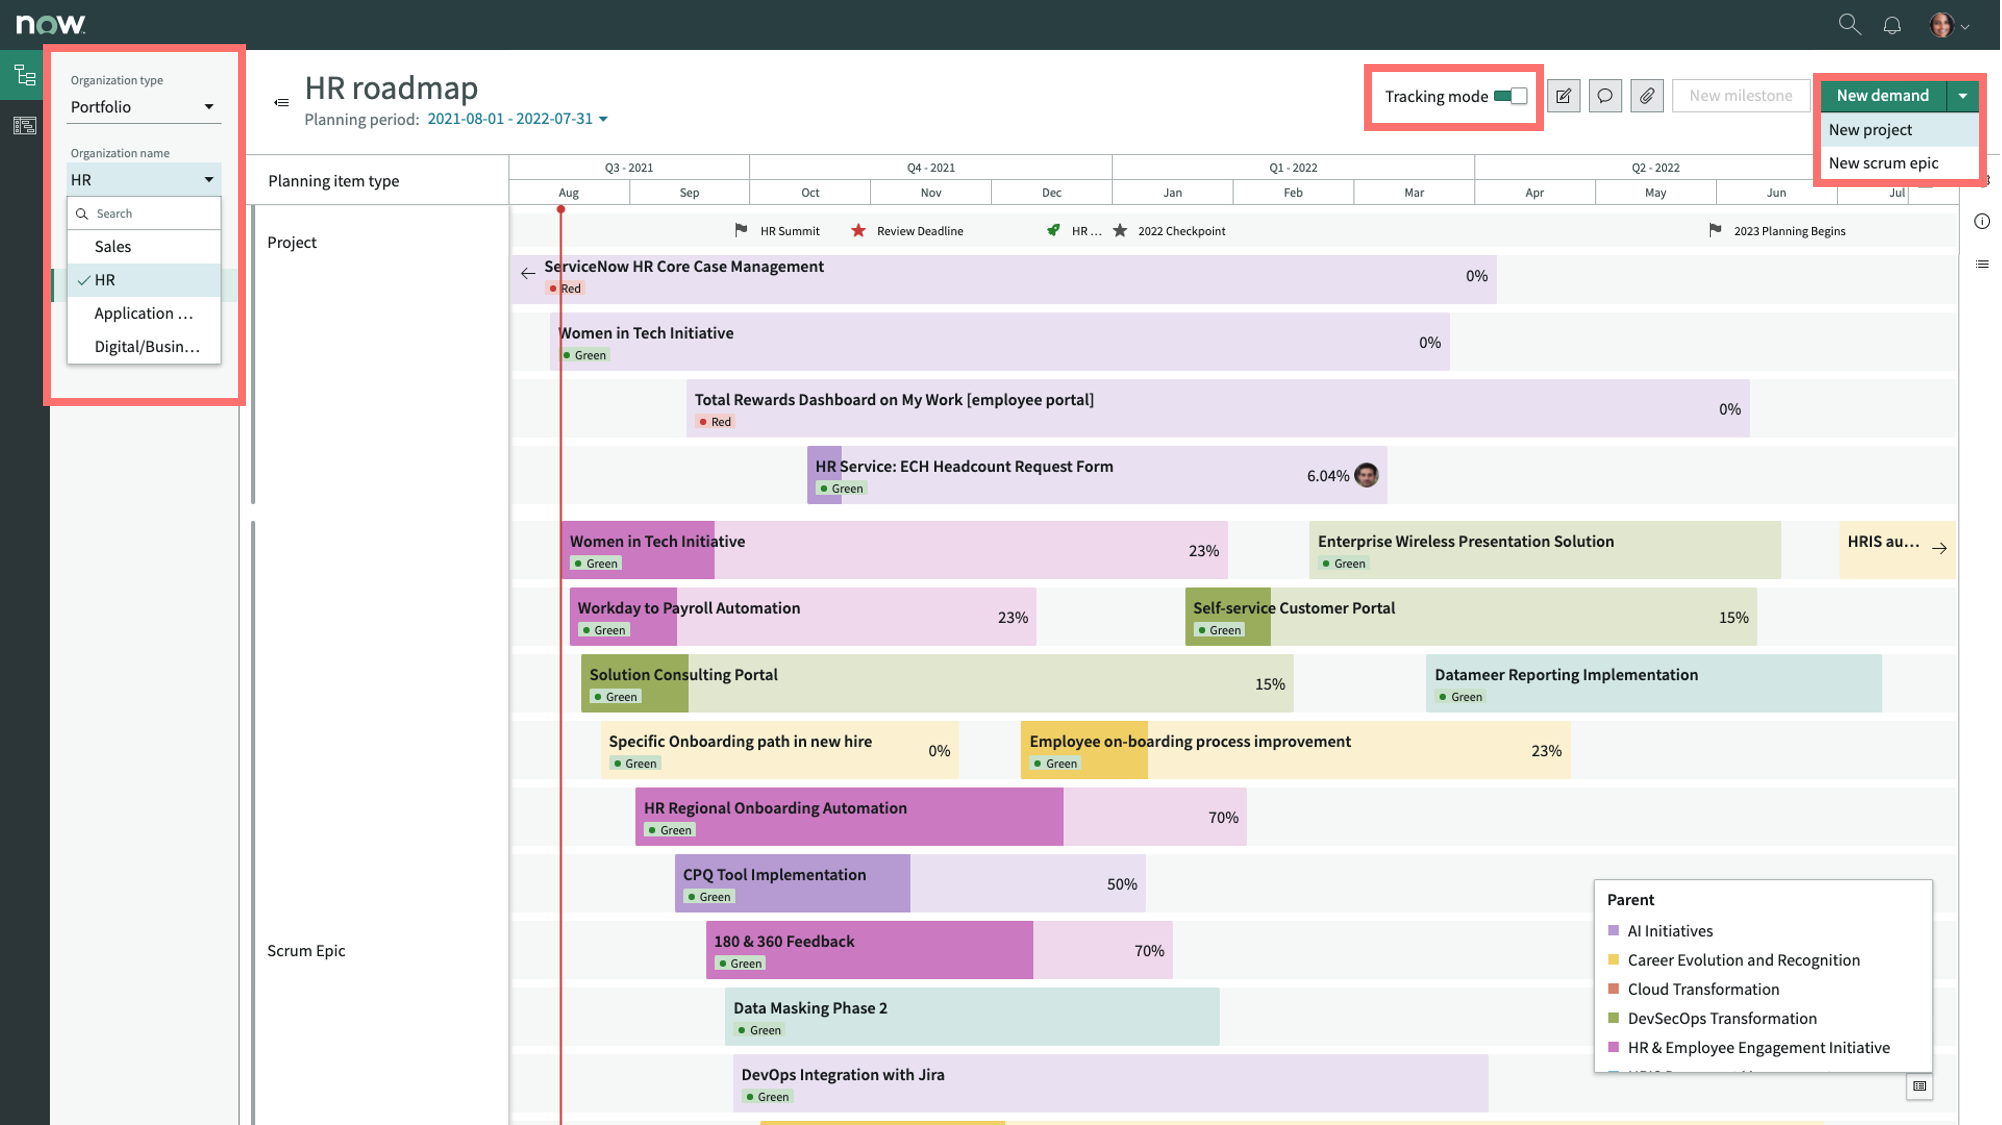Expand the New demand arrow dropdown
The width and height of the screenshot is (2002, 1125).
[x=1963, y=96]
